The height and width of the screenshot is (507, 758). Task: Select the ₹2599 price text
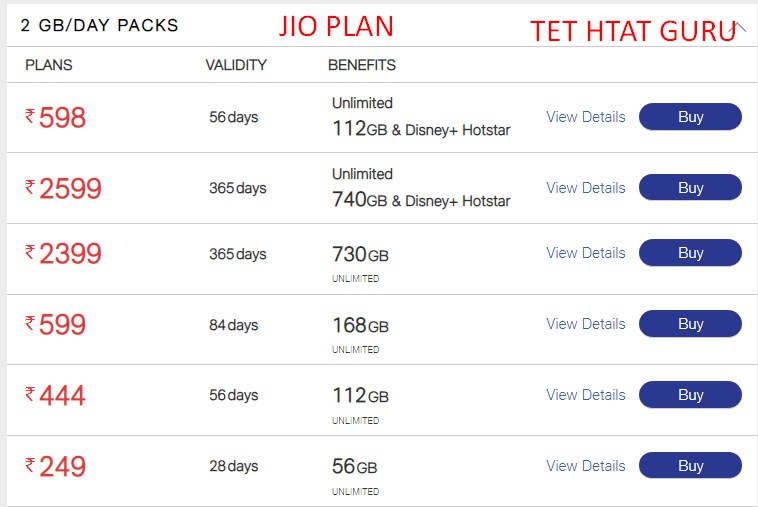(x=63, y=188)
